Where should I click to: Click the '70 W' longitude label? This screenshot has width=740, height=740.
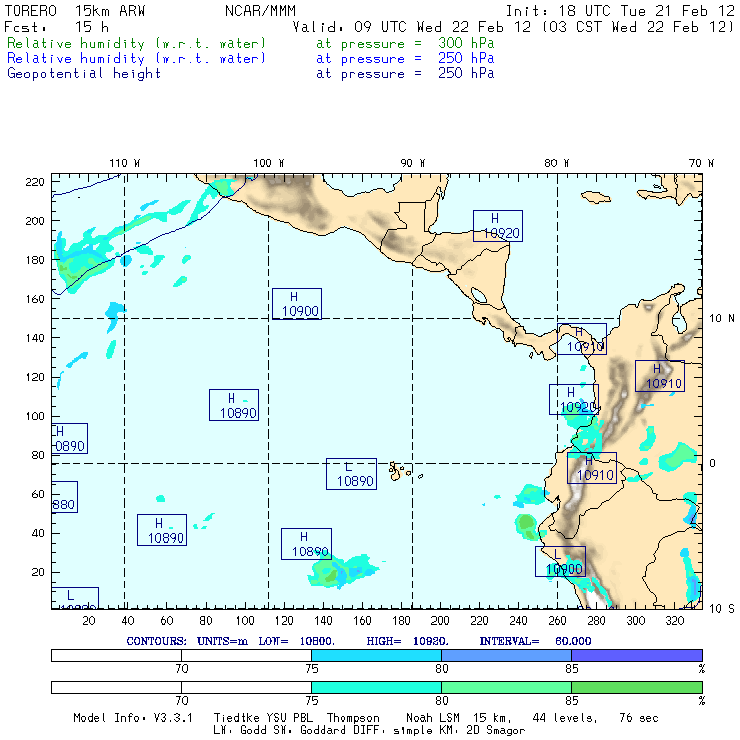[701, 163]
